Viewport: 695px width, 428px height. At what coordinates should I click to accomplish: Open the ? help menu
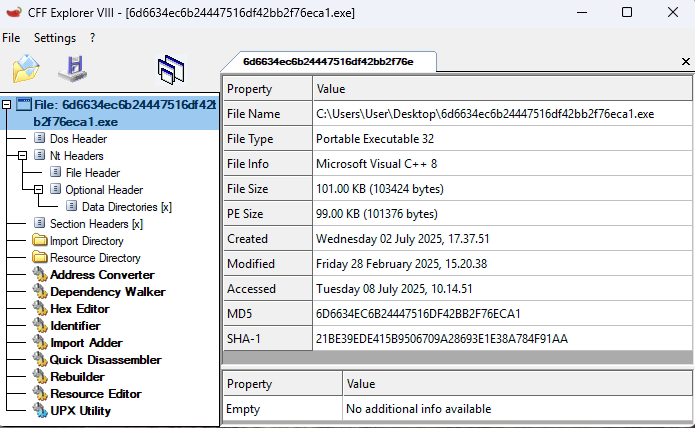(92, 38)
